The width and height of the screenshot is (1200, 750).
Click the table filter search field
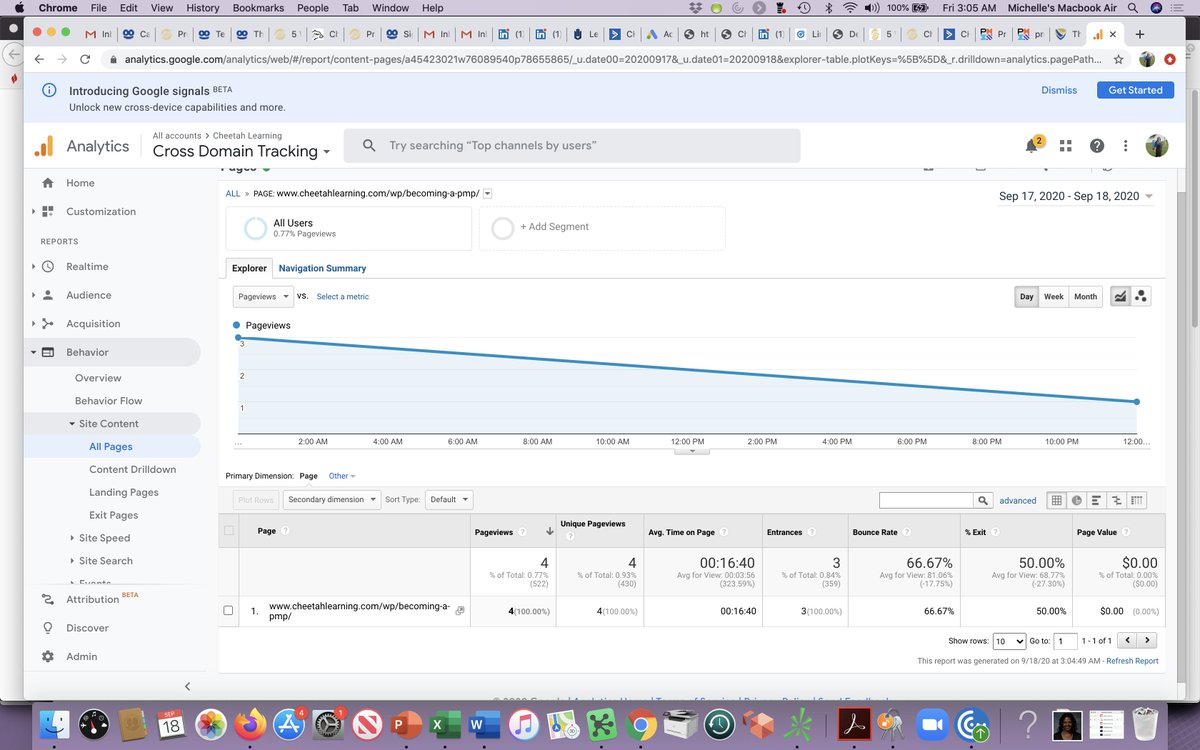click(x=926, y=500)
